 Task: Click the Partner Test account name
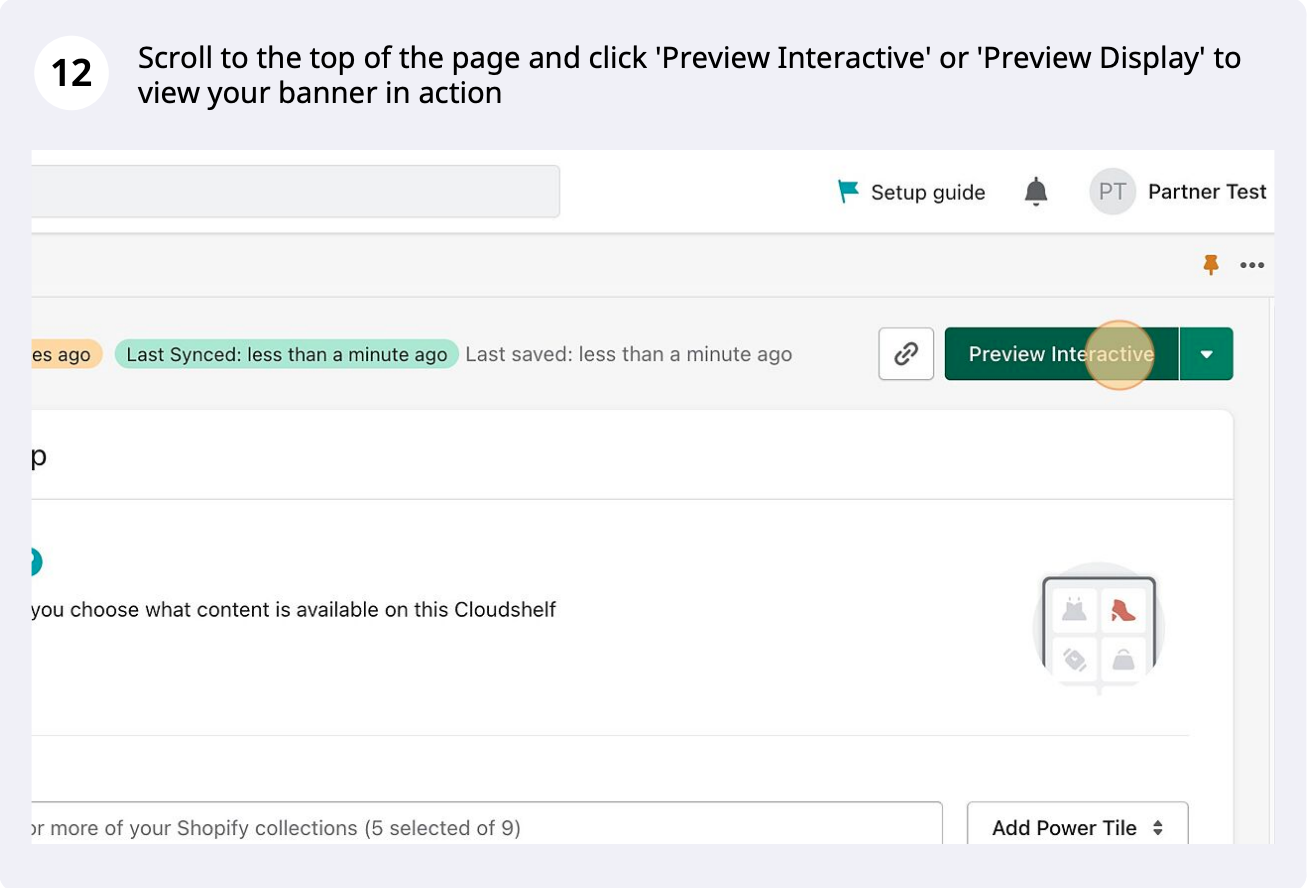[x=1207, y=192]
